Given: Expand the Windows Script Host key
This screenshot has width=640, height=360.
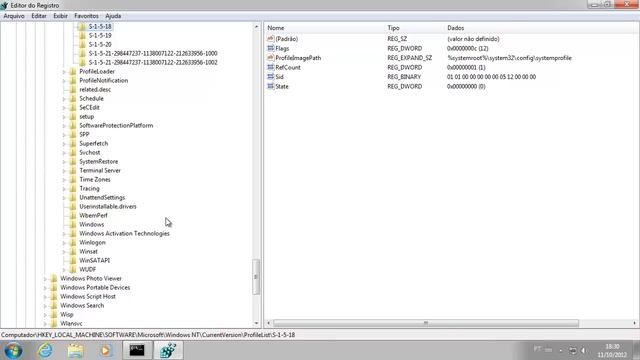Looking at the screenshot, I should (x=45, y=297).
